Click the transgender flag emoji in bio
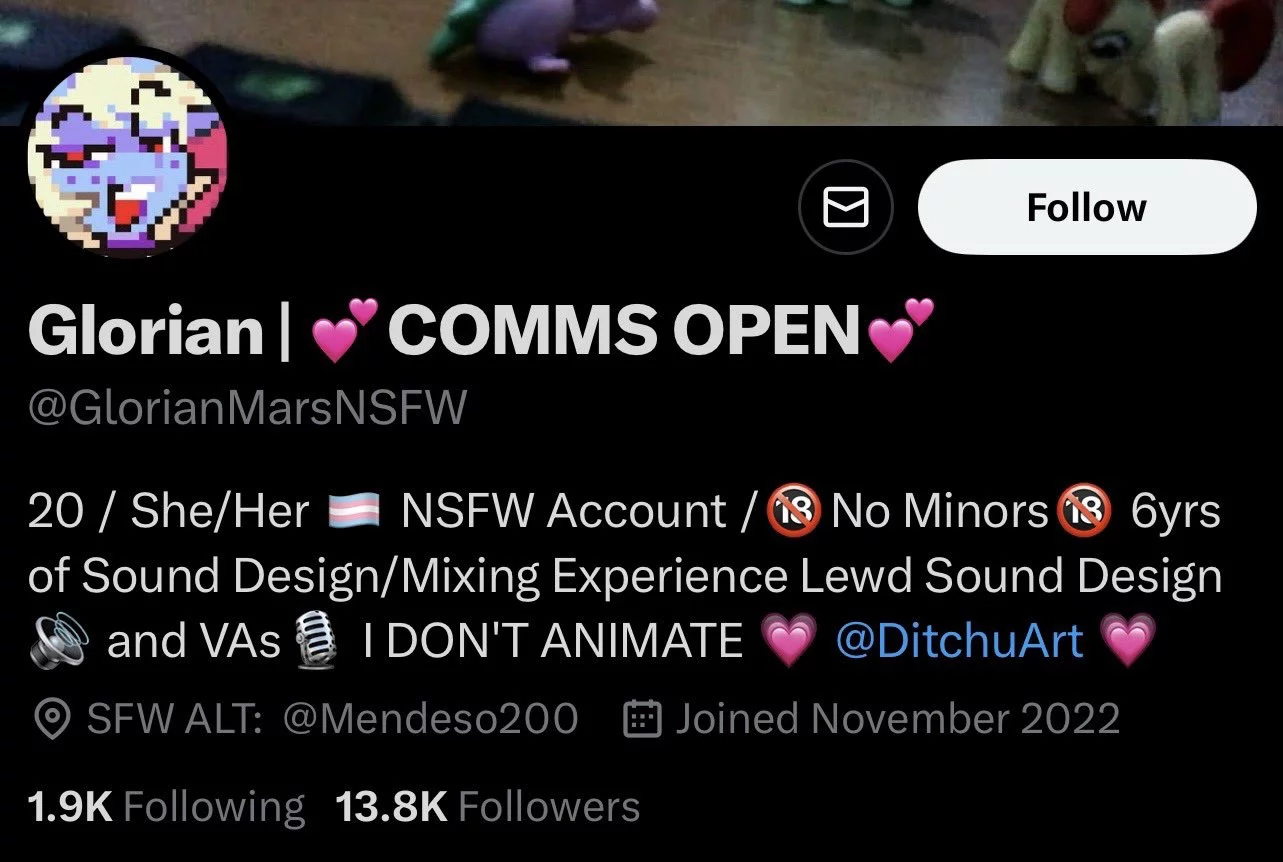 (x=354, y=512)
